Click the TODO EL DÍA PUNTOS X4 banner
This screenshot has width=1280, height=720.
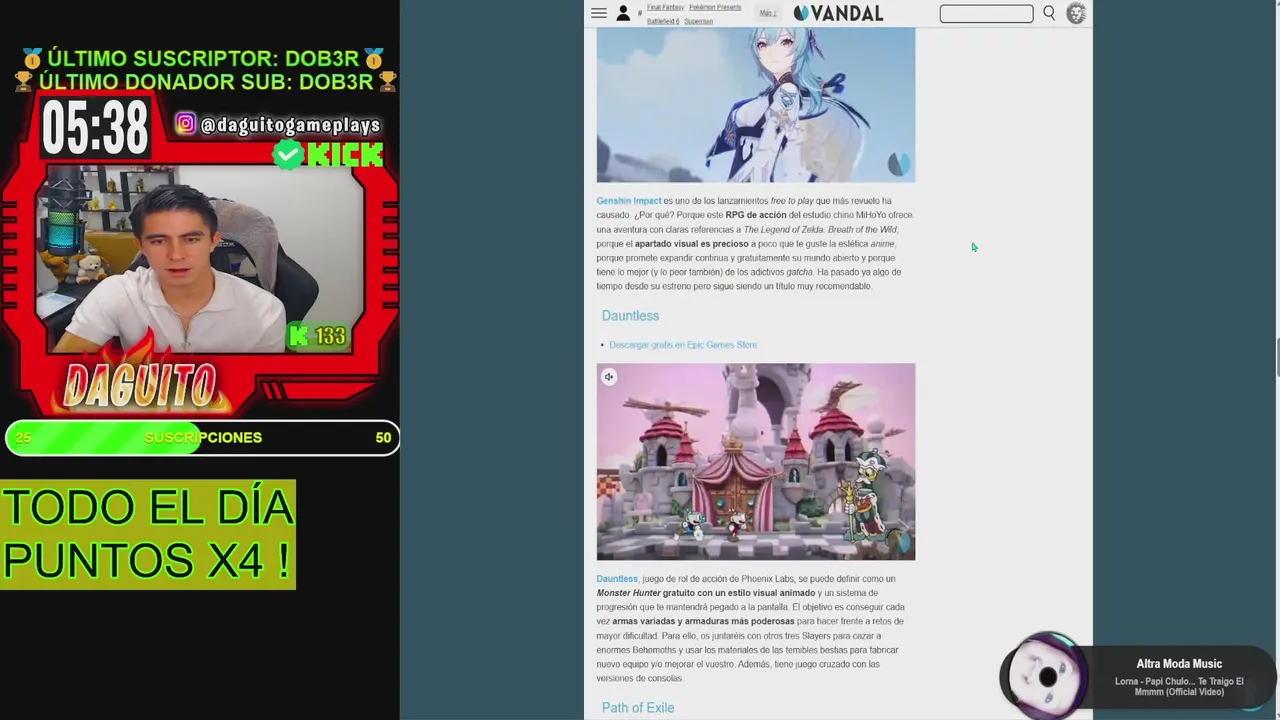tap(148, 535)
